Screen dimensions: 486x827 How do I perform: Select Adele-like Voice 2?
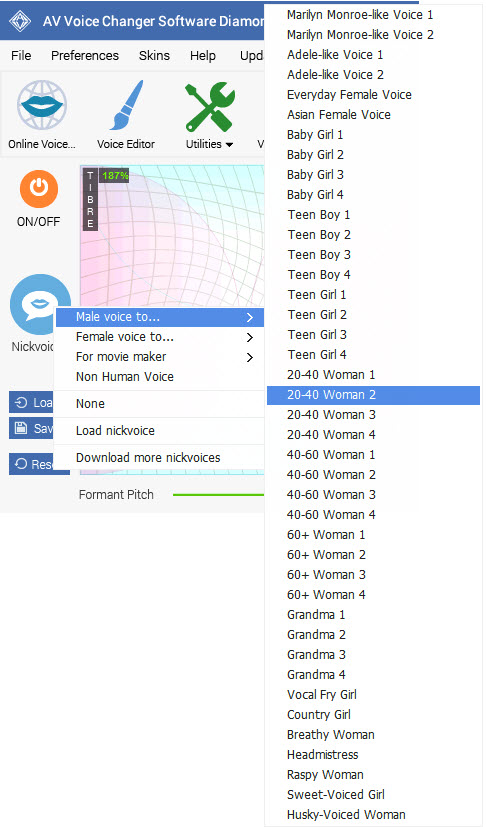[x=373, y=75]
